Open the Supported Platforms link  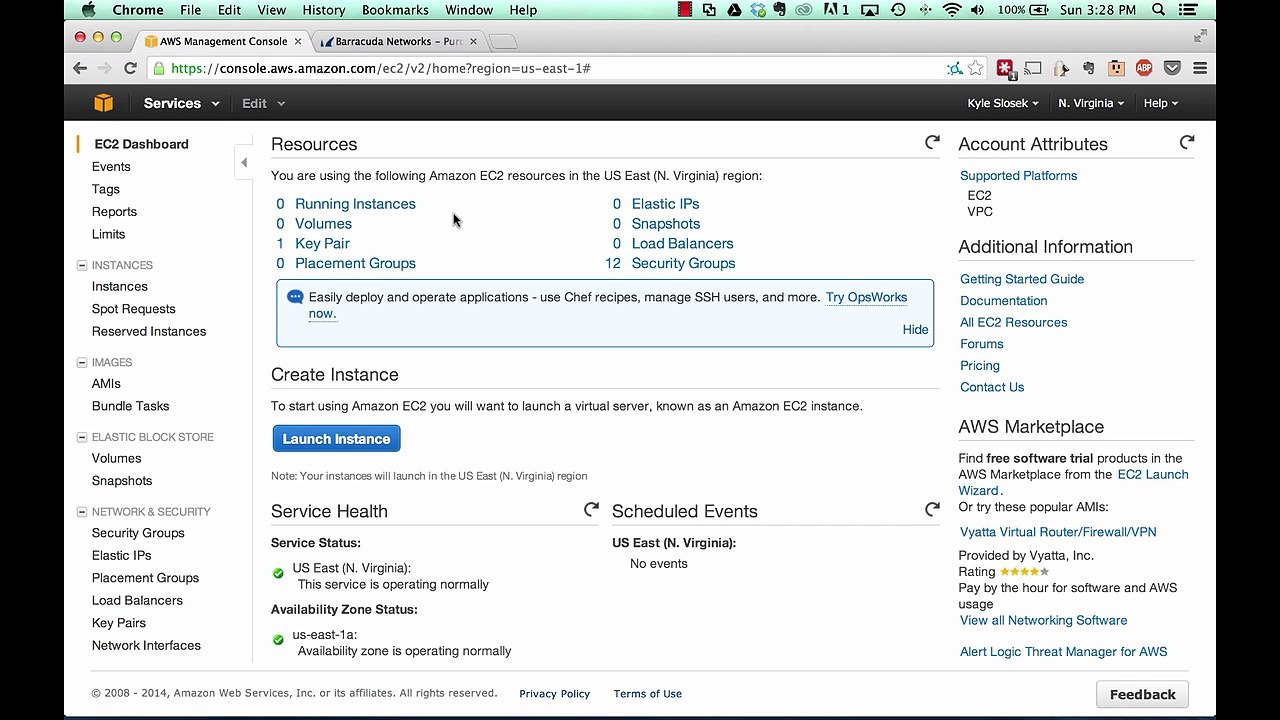point(1018,176)
